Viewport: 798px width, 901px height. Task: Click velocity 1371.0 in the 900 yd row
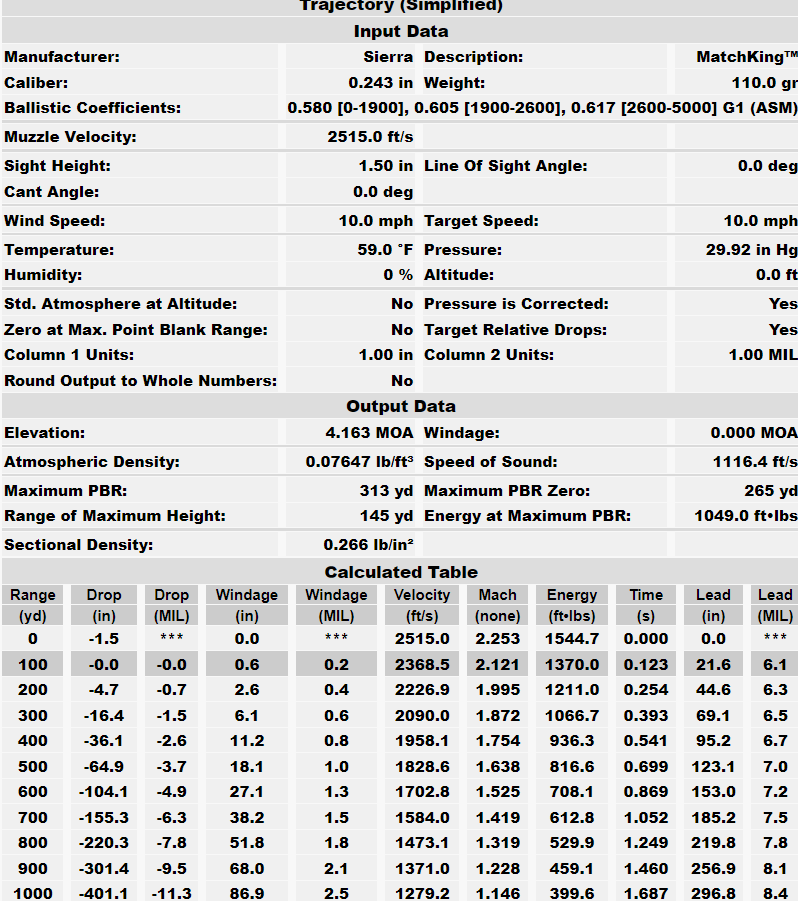(x=422, y=869)
